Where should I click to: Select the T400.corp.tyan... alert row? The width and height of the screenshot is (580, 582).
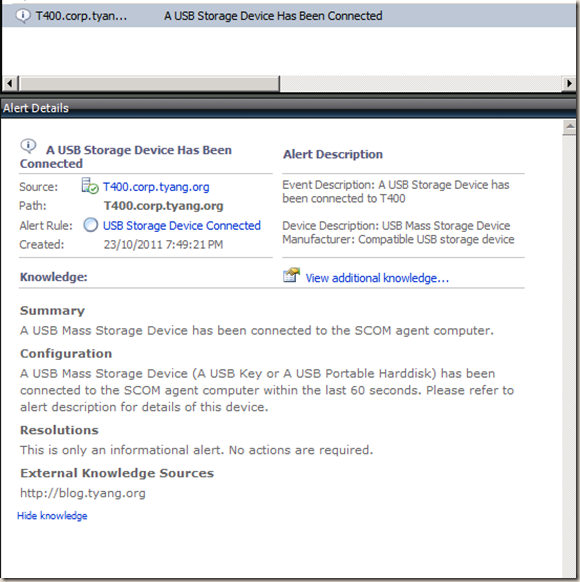click(x=289, y=16)
